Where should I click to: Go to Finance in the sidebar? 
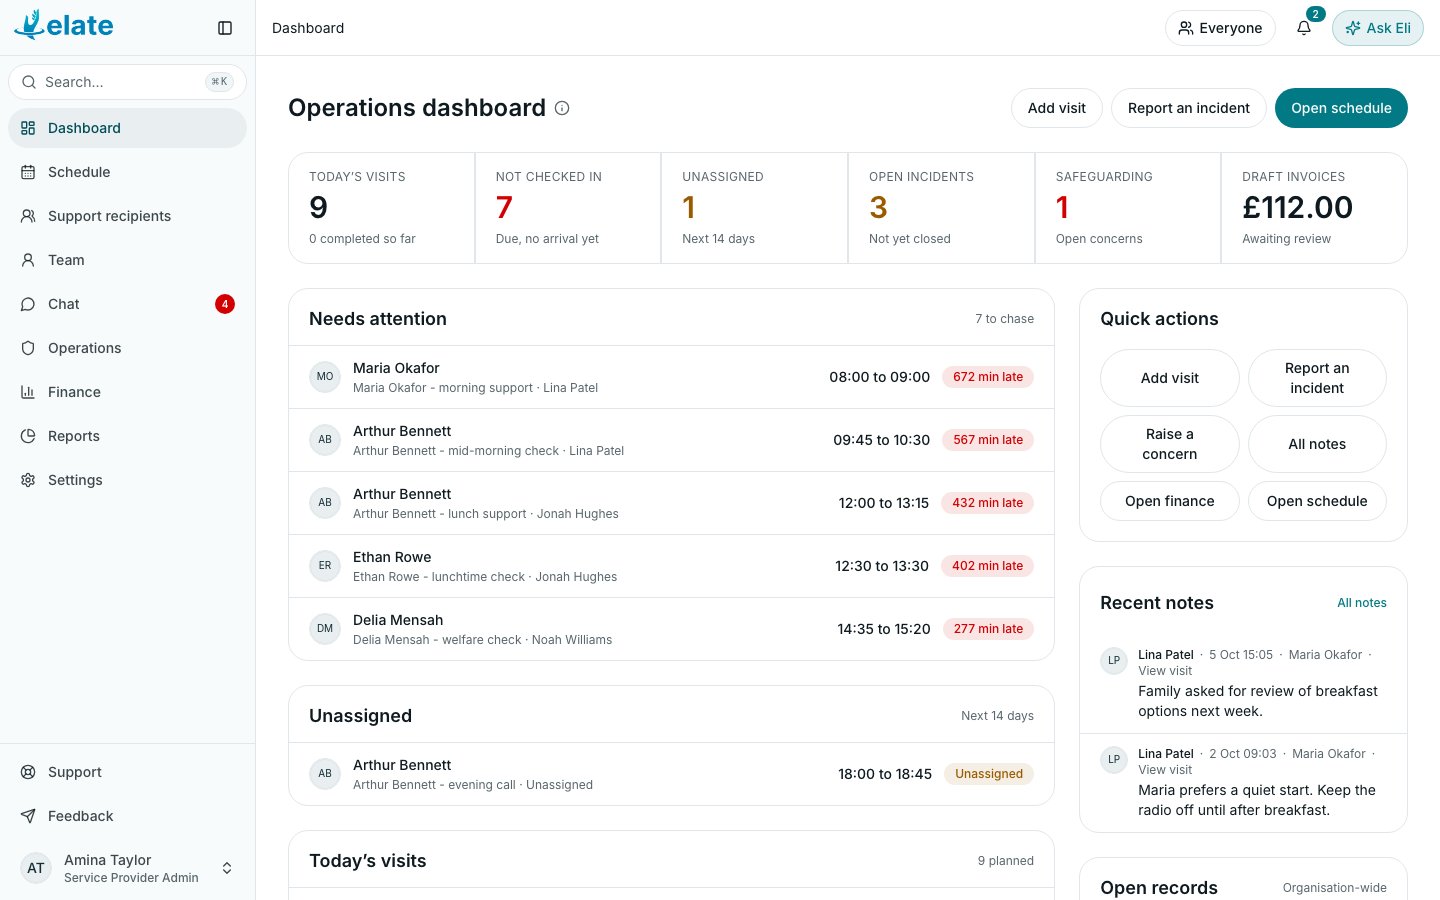tap(127, 392)
